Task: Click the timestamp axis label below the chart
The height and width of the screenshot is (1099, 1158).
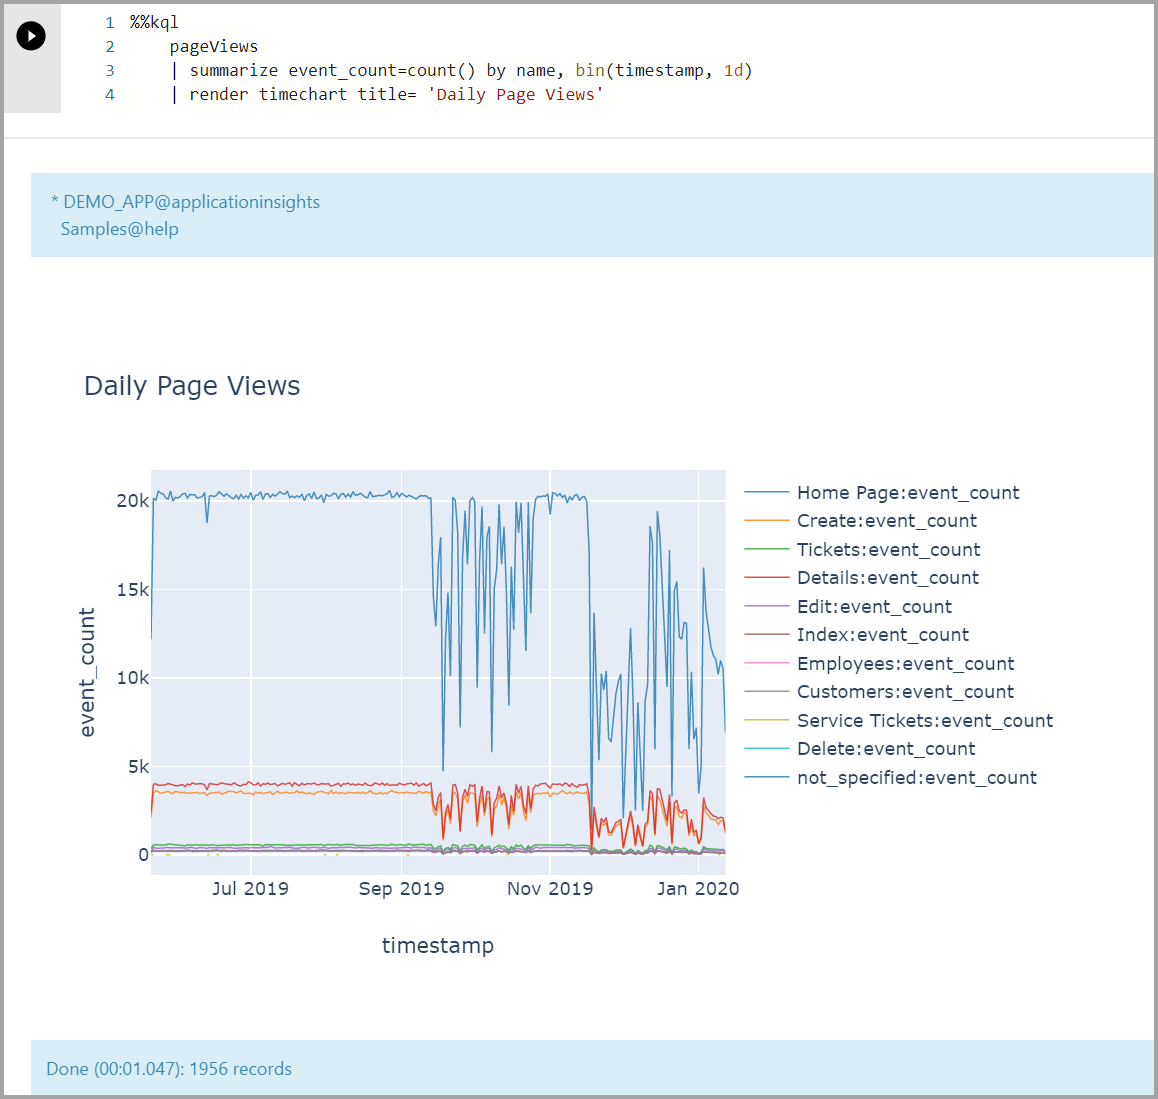Action: click(x=438, y=944)
